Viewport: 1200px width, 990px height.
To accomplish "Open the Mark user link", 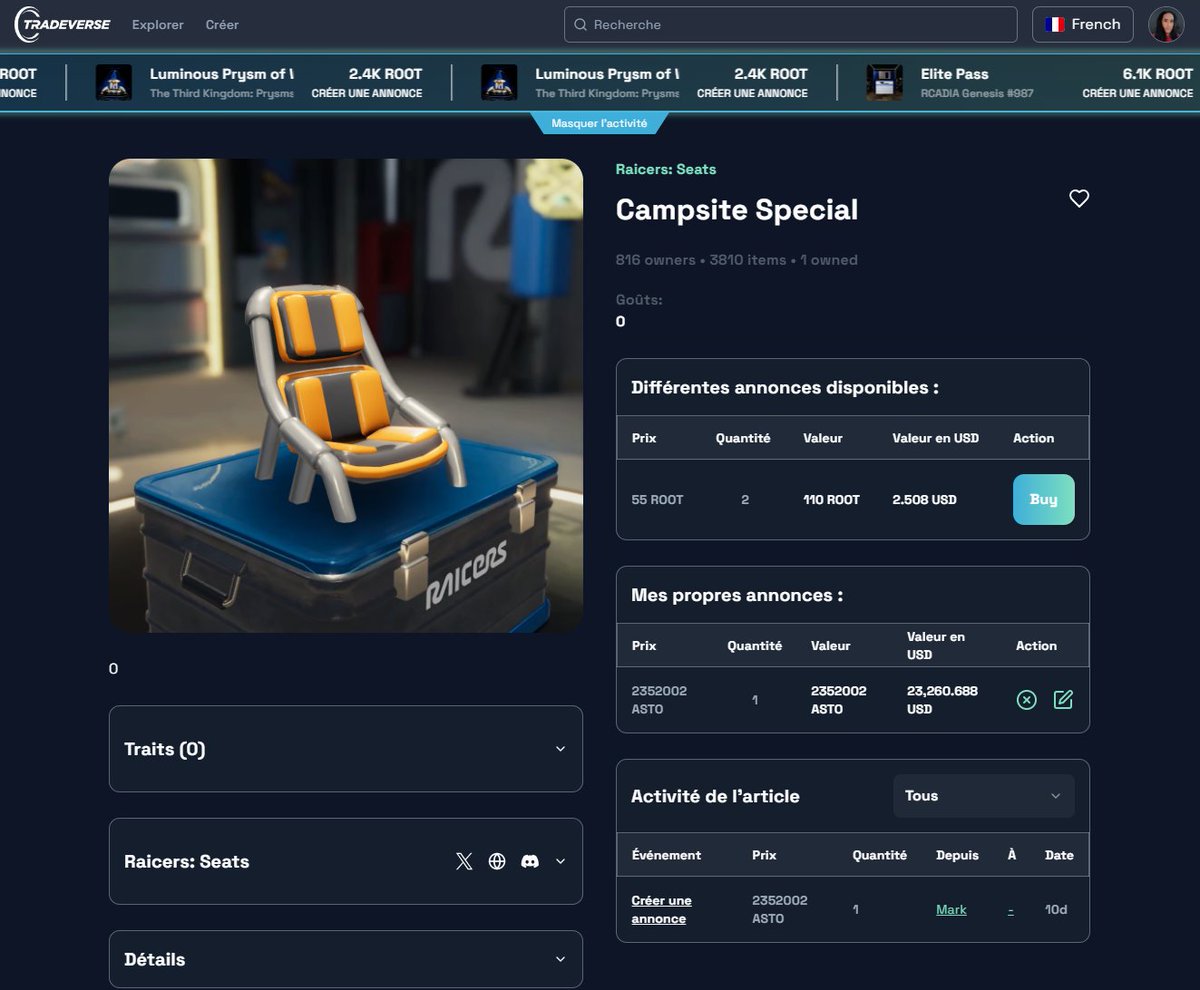I will click(x=951, y=910).
